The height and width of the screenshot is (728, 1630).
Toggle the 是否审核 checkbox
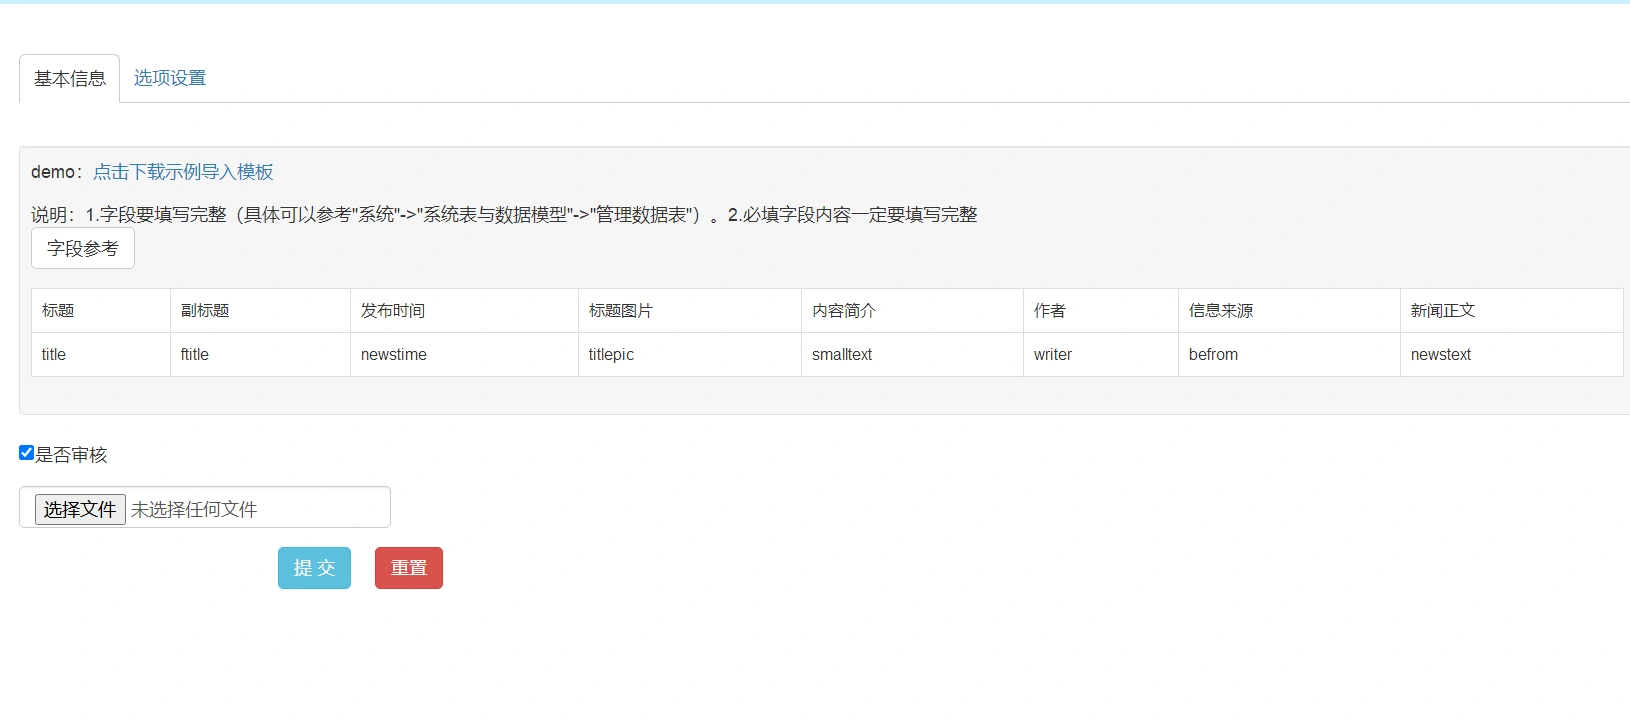27,453
